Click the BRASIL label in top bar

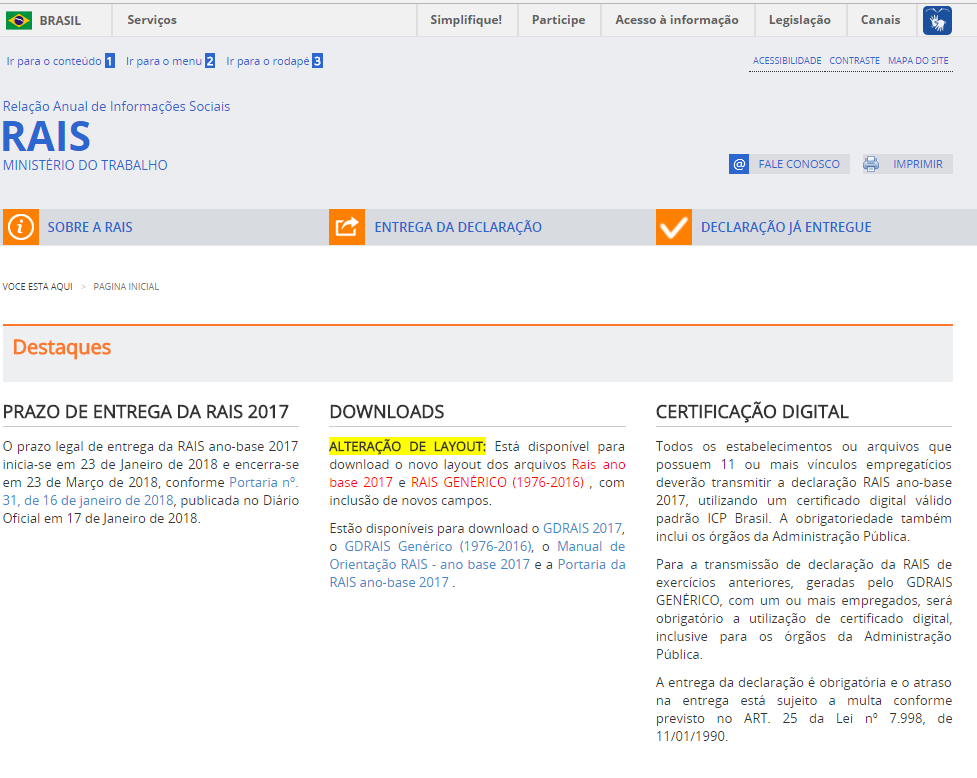(x=60, y=21)
